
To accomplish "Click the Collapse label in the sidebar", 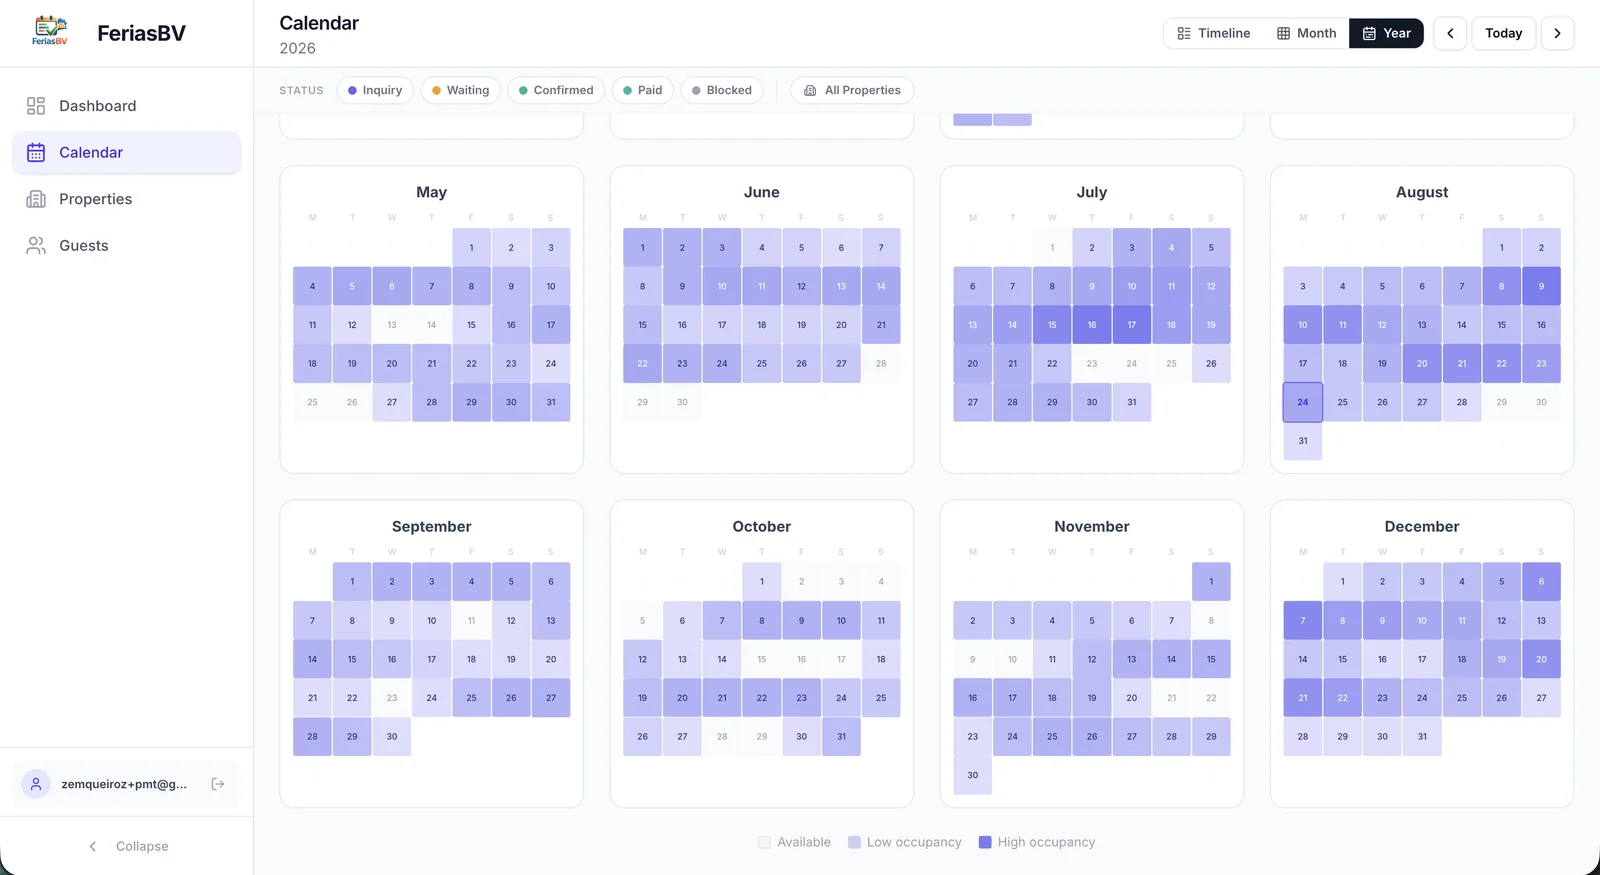I will point(142,846).
